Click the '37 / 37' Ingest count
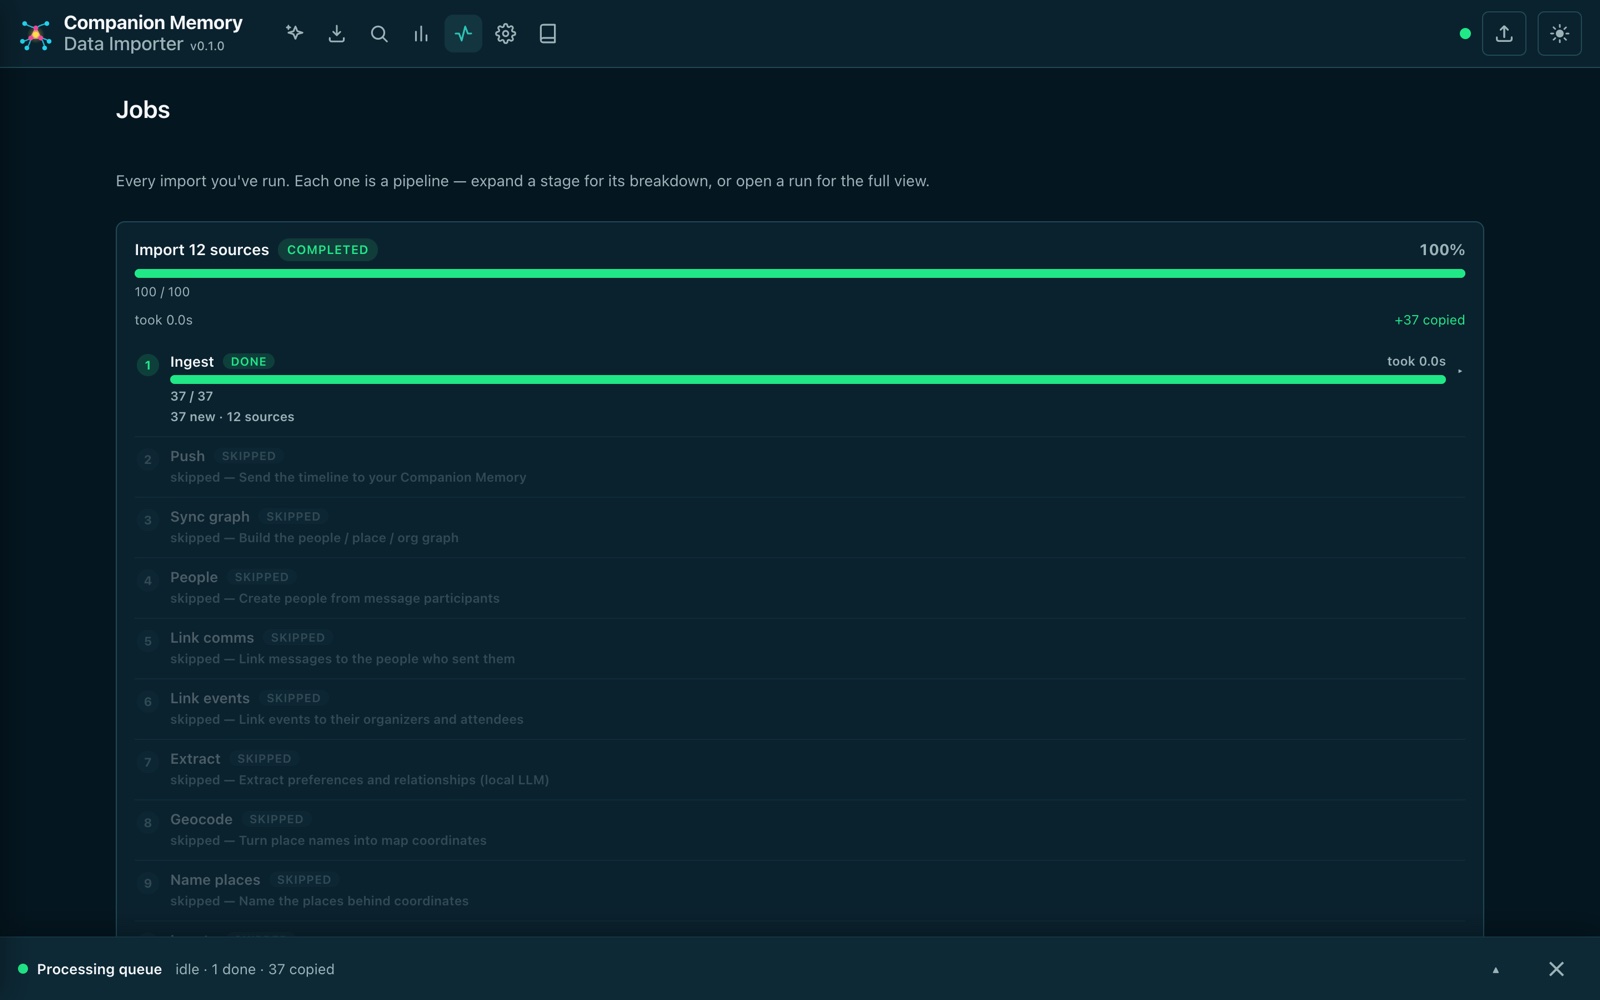The image size is (1600, 1000). pyautogui.click(x=191, y=396)
